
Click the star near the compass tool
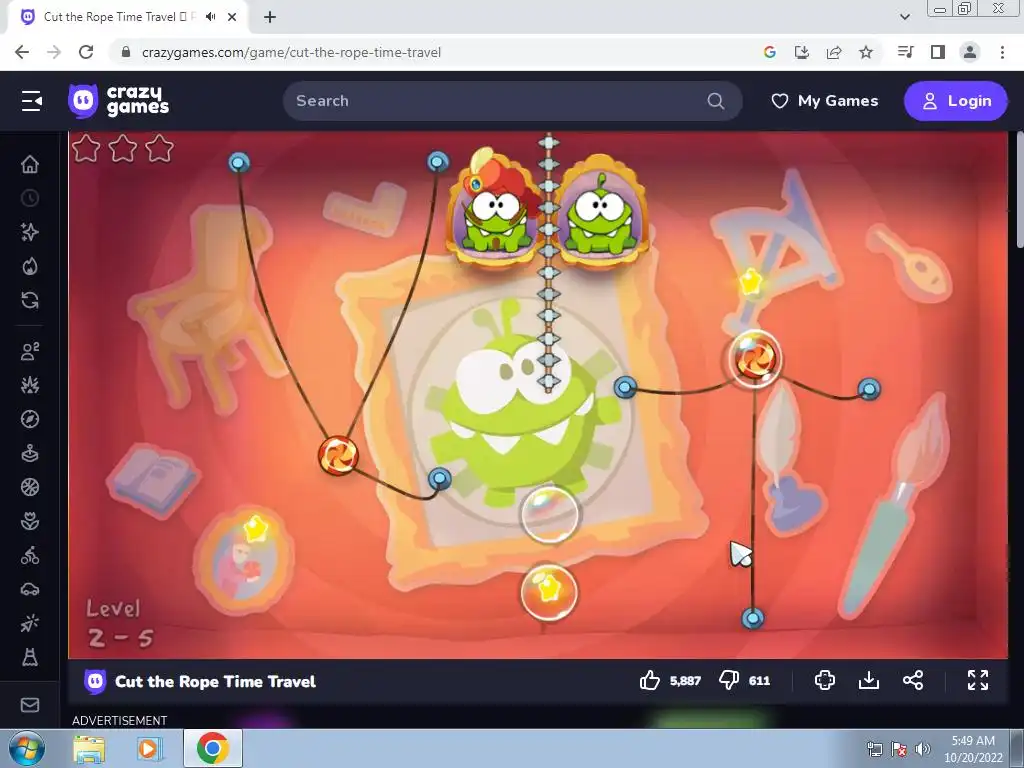pyautogui.click(x=750, y=283)
